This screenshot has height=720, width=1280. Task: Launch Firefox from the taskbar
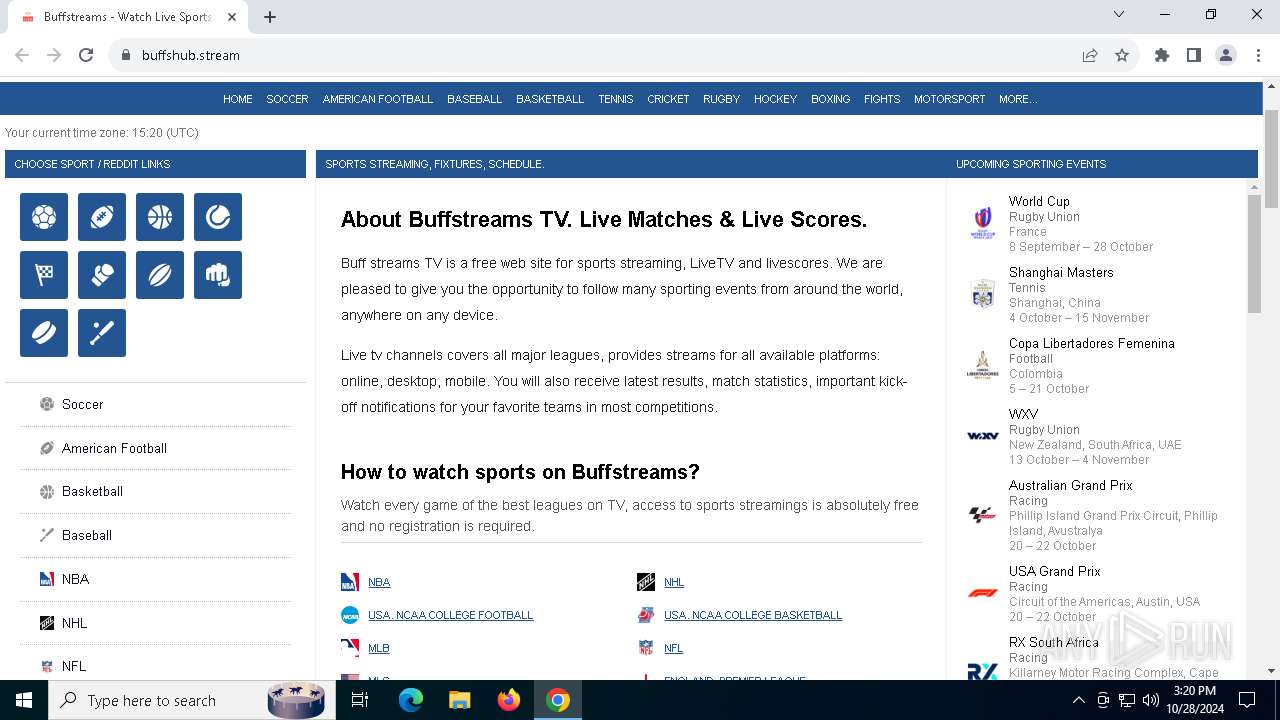point(509,700)
